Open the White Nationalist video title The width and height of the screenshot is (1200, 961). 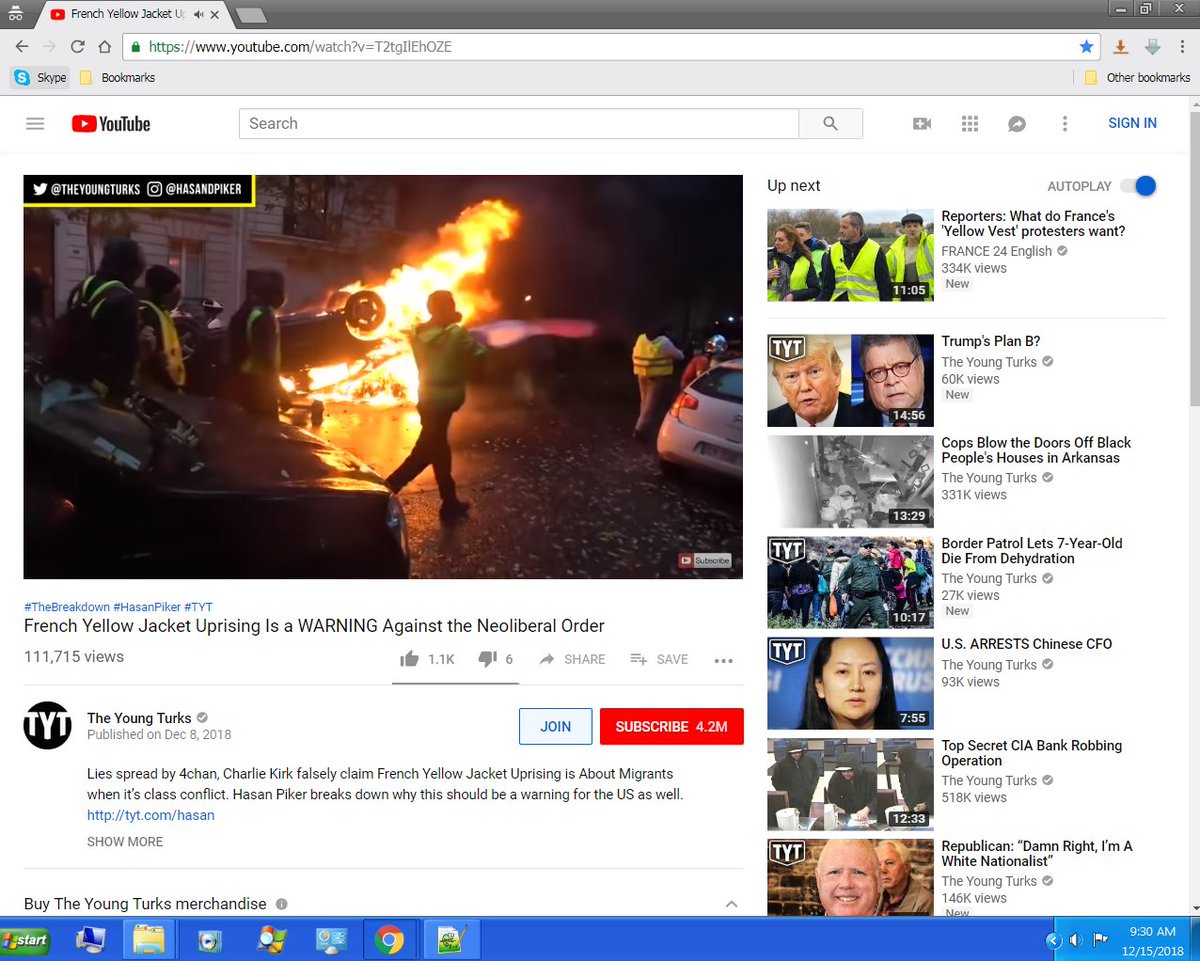click(x=1037, y=854)
